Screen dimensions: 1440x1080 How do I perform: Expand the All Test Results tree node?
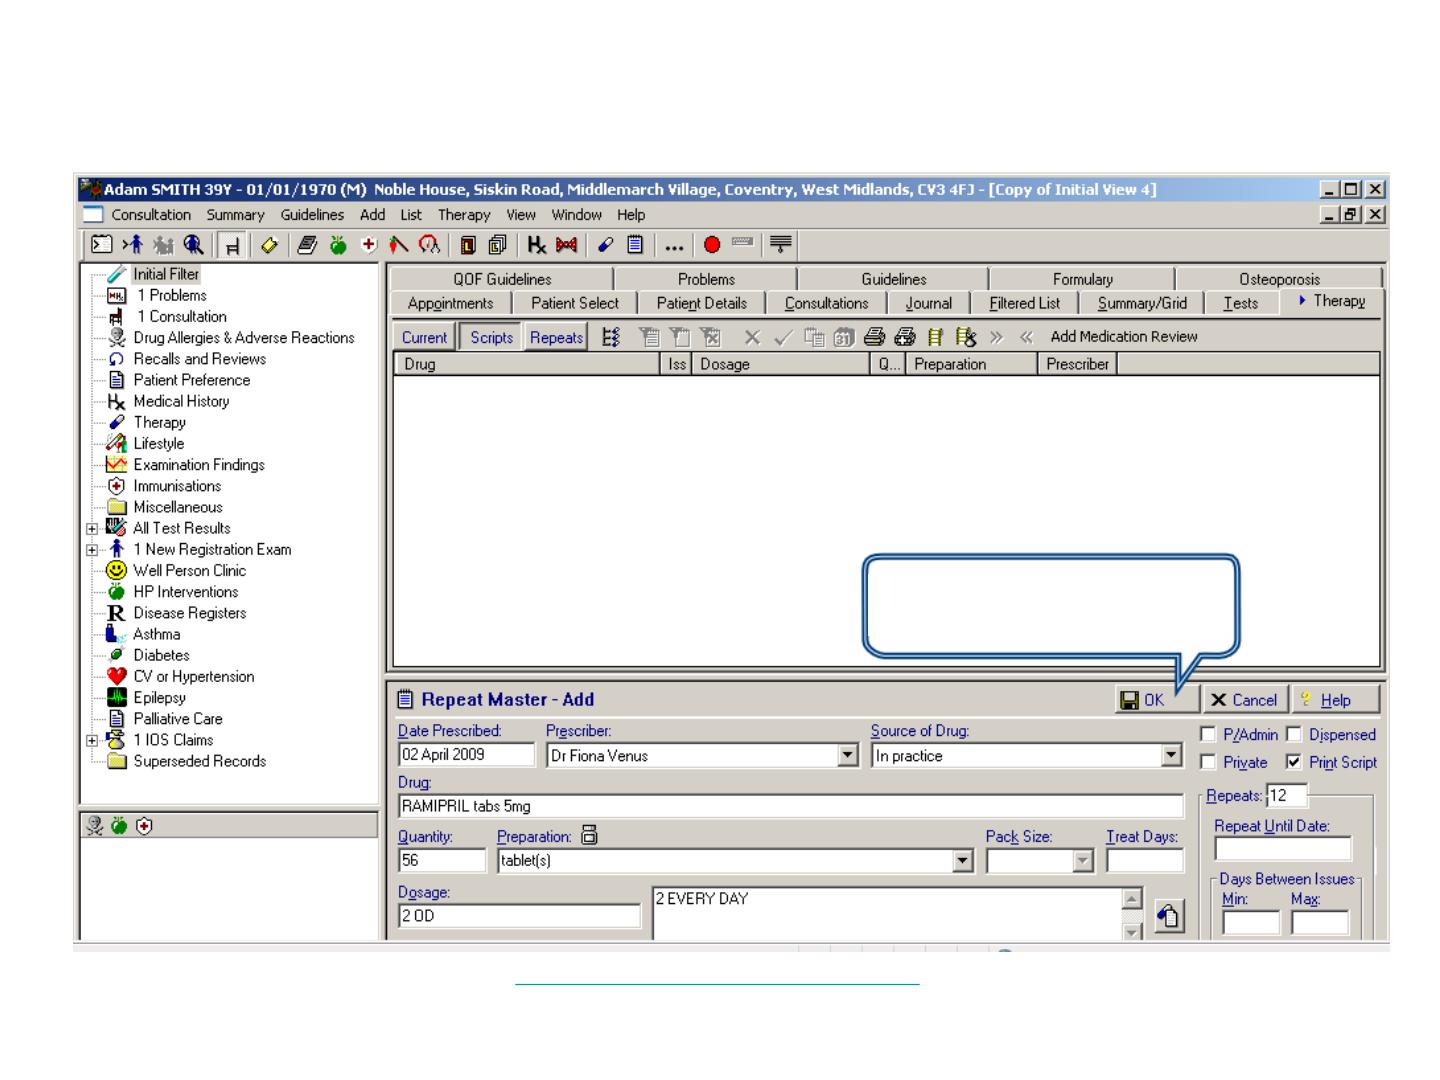coord(92,529)
